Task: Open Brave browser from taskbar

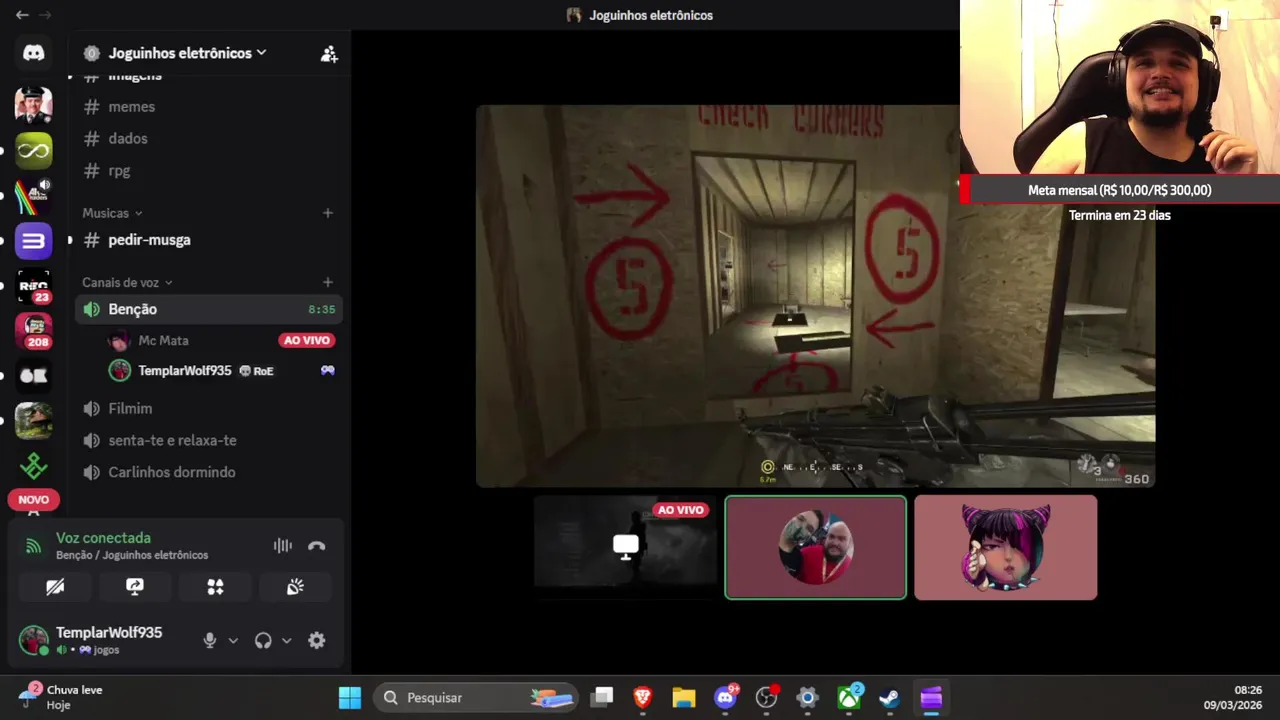Action: coord(643,698)
